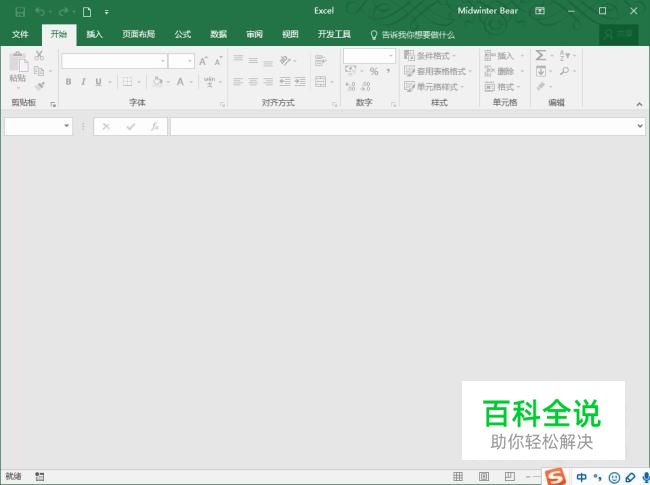Screen dimensions: 650x485
Task: Switch to the 数据 ribbon tab
Action: pos(218,34)
